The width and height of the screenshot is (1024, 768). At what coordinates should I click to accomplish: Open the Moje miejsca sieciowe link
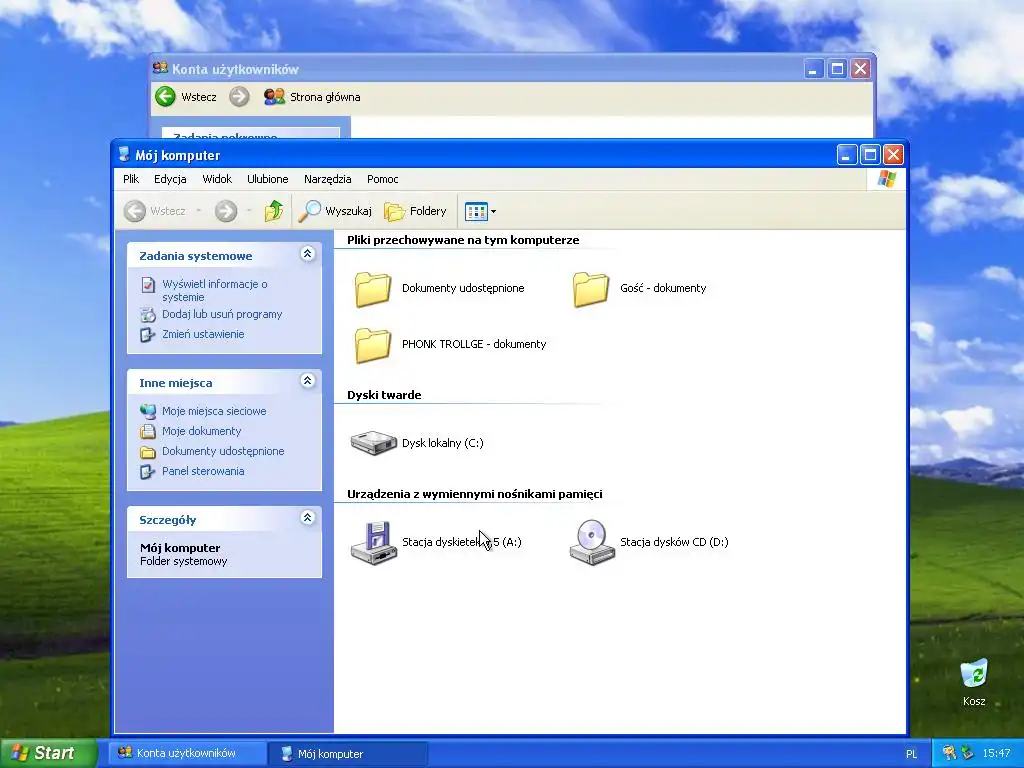tap(214, 411)
